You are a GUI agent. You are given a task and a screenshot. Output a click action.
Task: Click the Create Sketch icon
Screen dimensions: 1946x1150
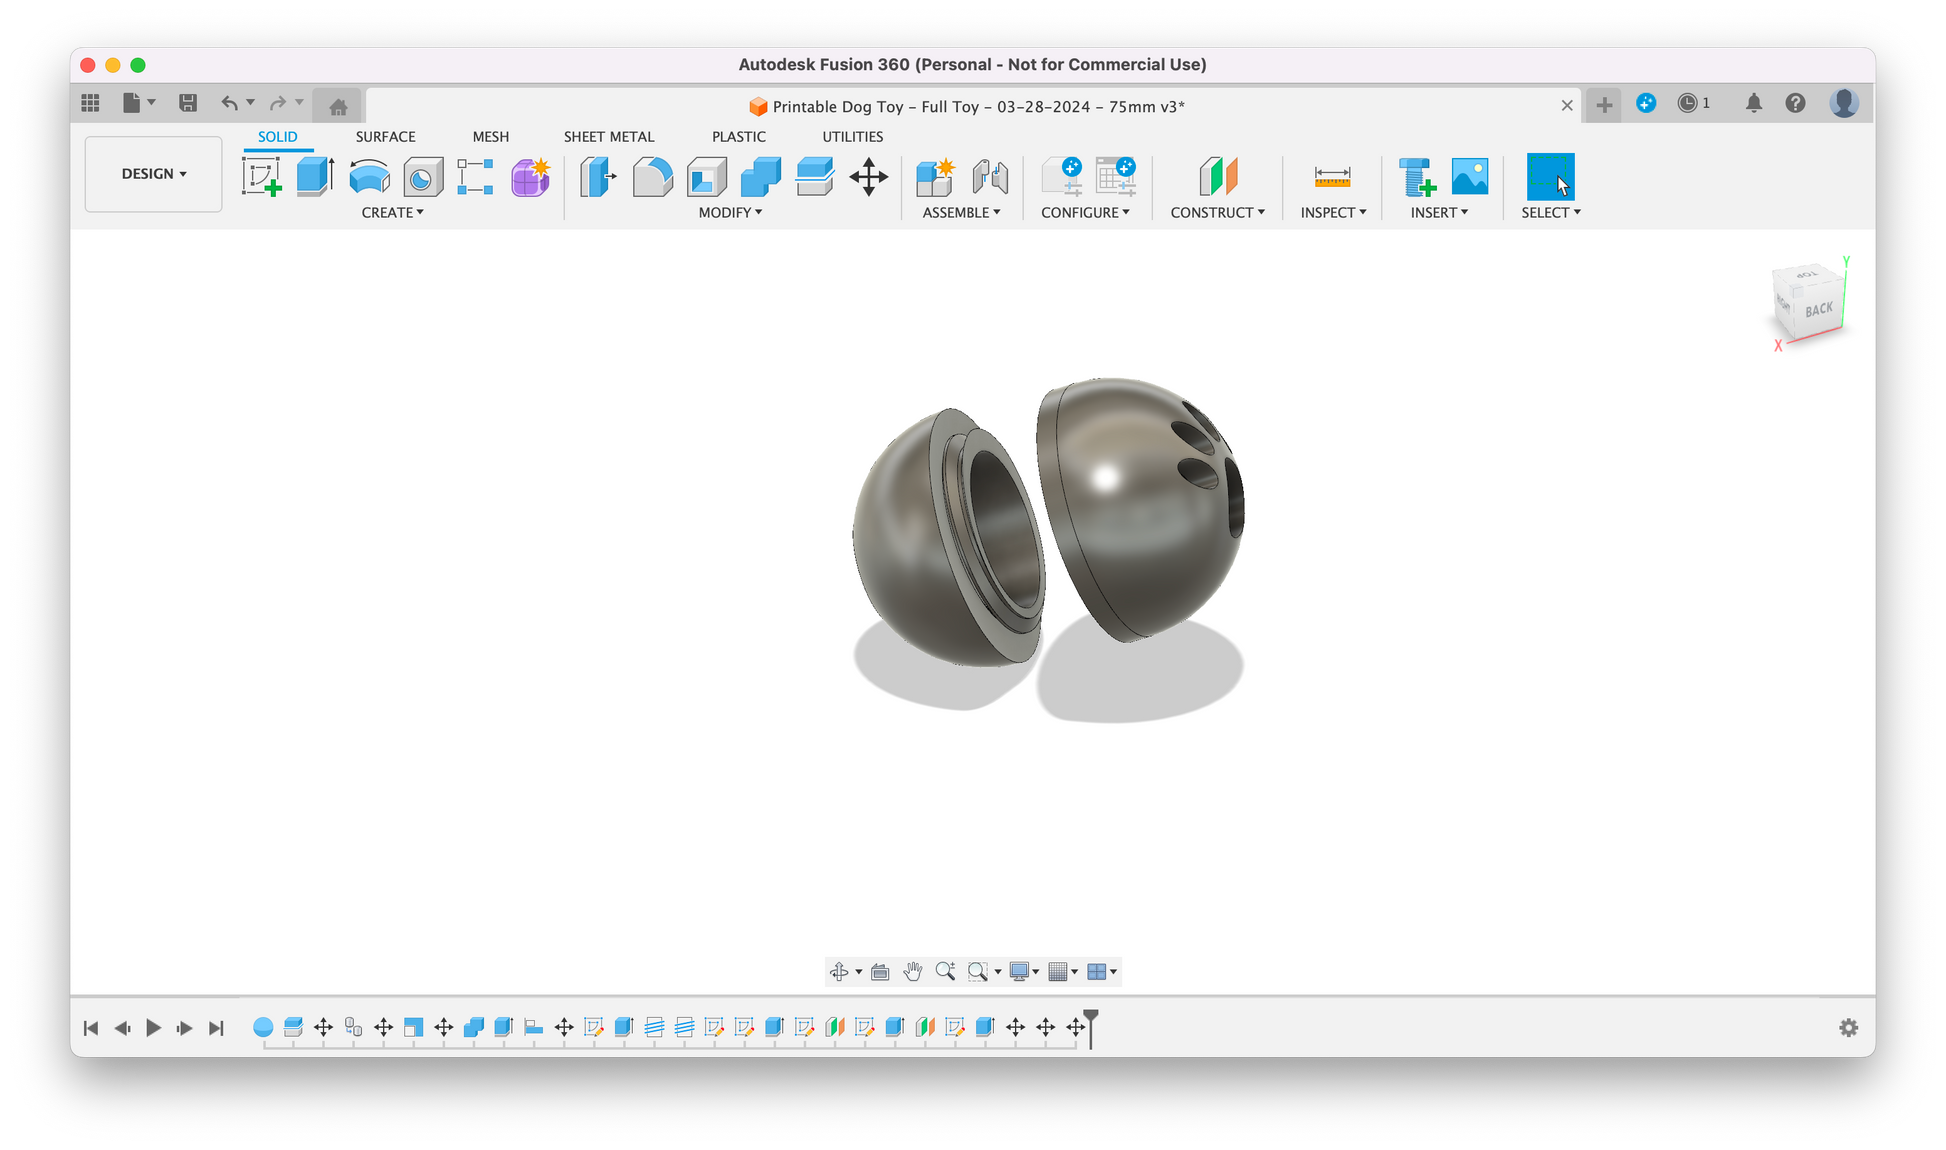(261, 177)
